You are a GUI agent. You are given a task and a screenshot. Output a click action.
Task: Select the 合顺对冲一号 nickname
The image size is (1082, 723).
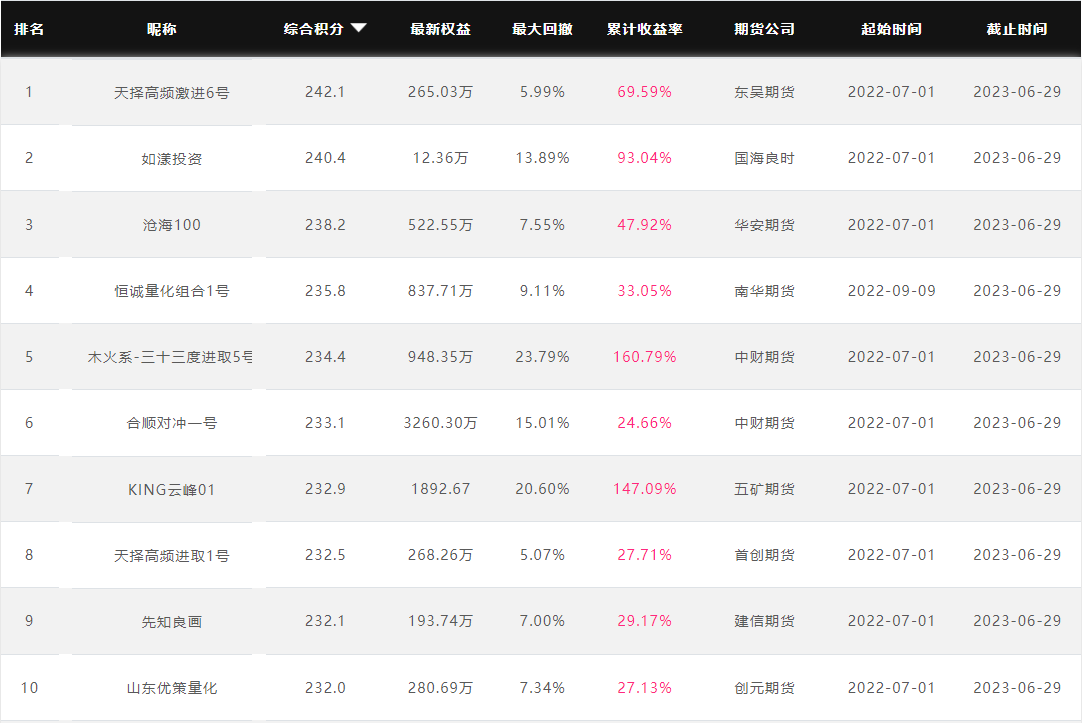[171, 423]
